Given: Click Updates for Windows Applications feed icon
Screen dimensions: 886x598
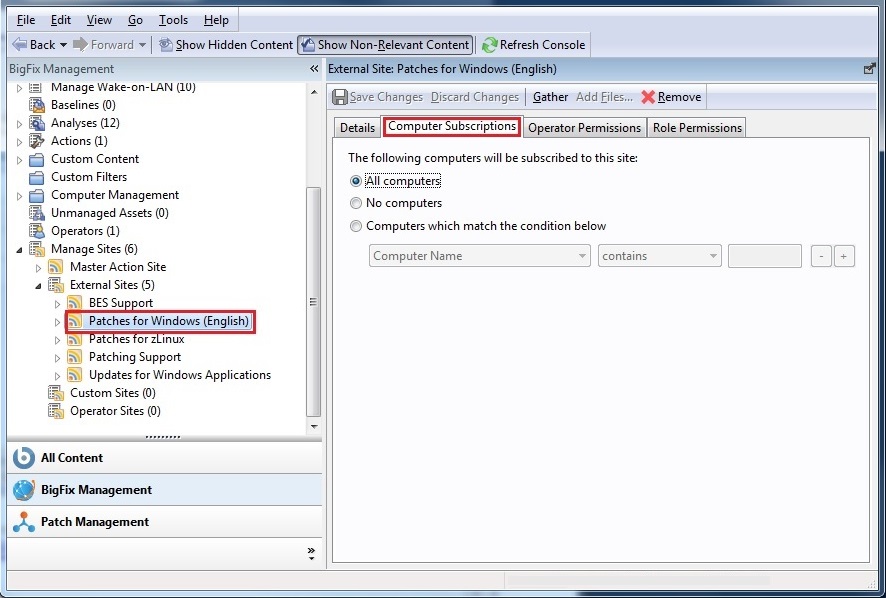Looking at the screenshot, I should (x=74, y=375).
